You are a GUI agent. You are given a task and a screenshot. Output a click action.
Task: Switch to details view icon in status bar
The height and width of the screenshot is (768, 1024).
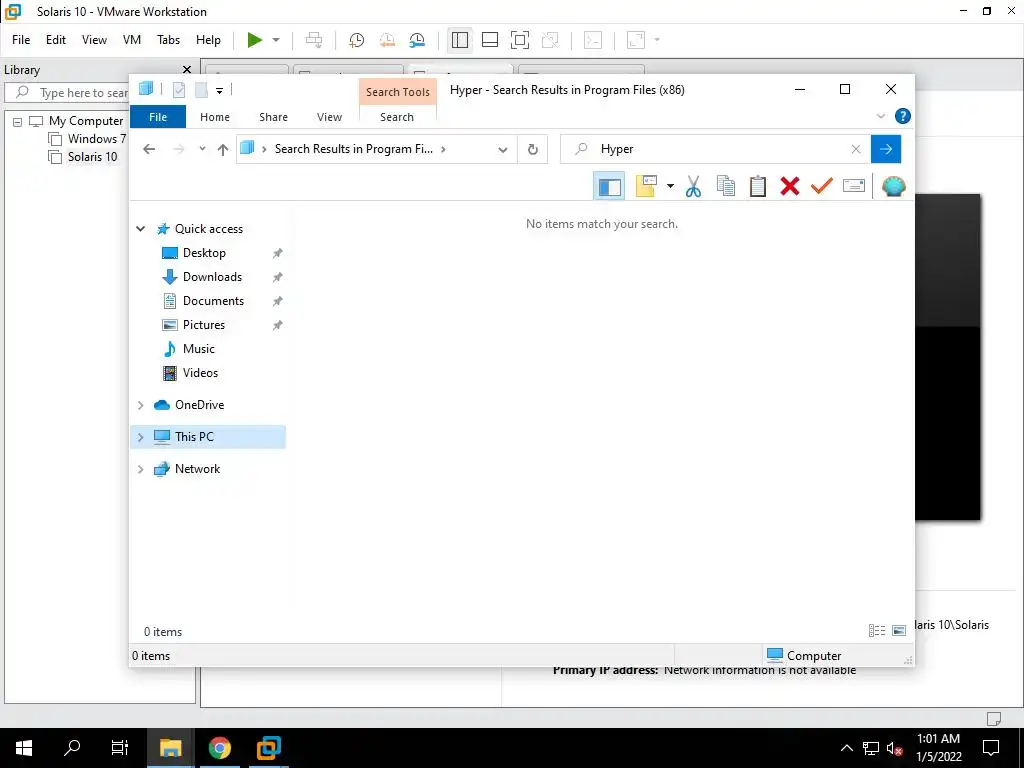coord(877,631)
